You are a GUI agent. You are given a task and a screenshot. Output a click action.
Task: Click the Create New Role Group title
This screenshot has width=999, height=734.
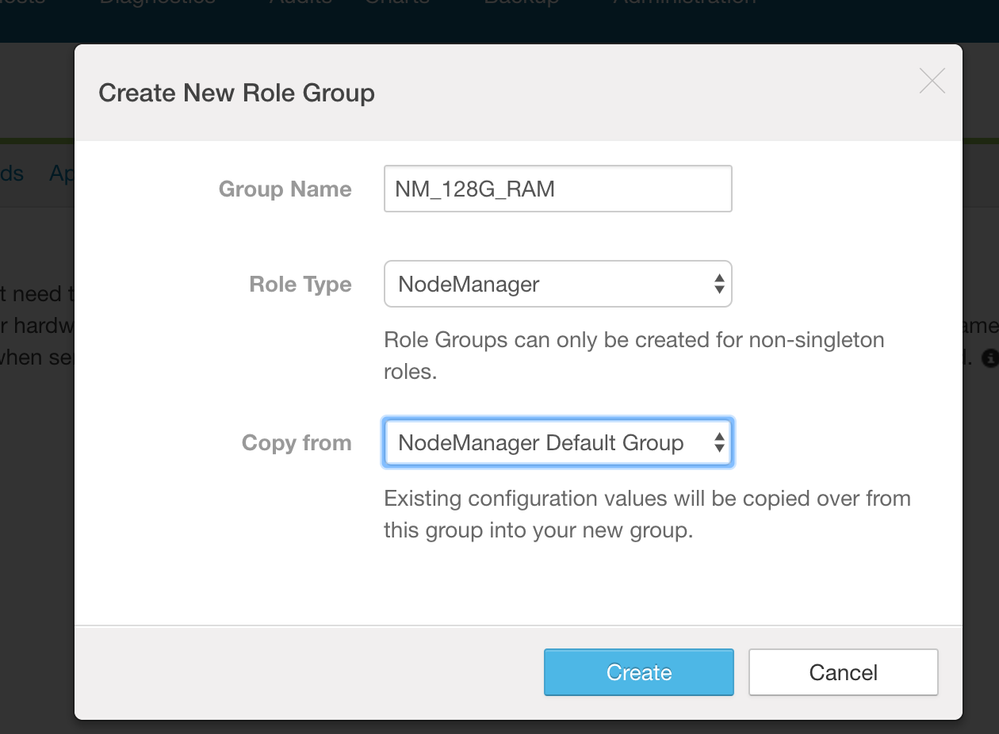point(236,93)
